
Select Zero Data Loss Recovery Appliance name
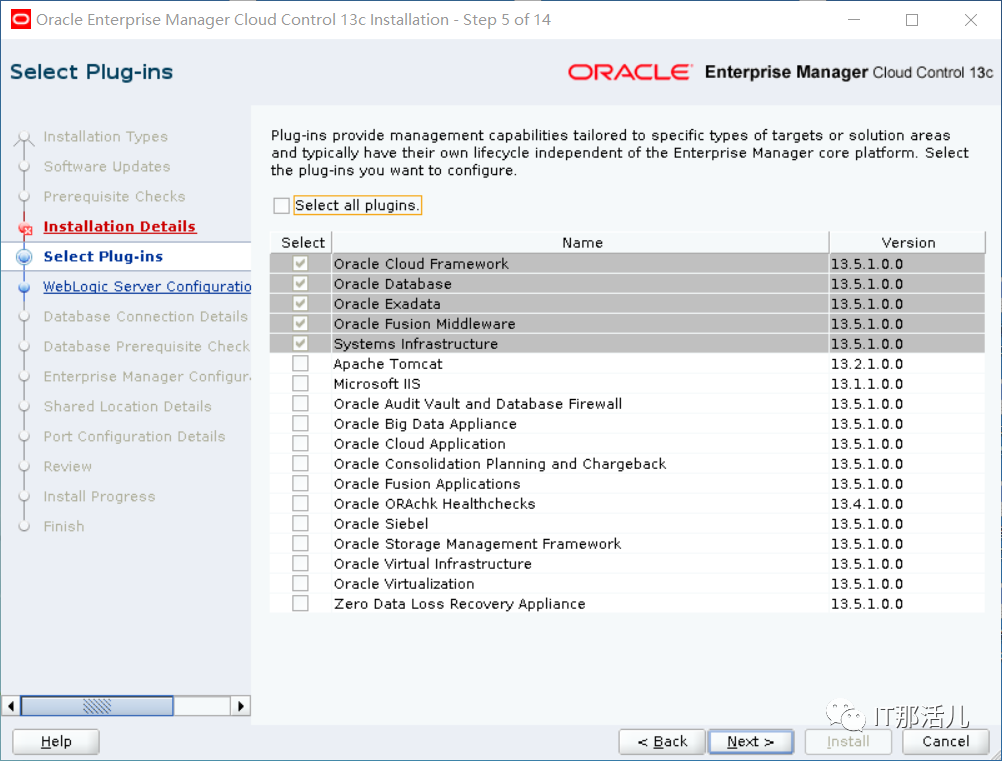pyautogui.click(x=459, y=604)
